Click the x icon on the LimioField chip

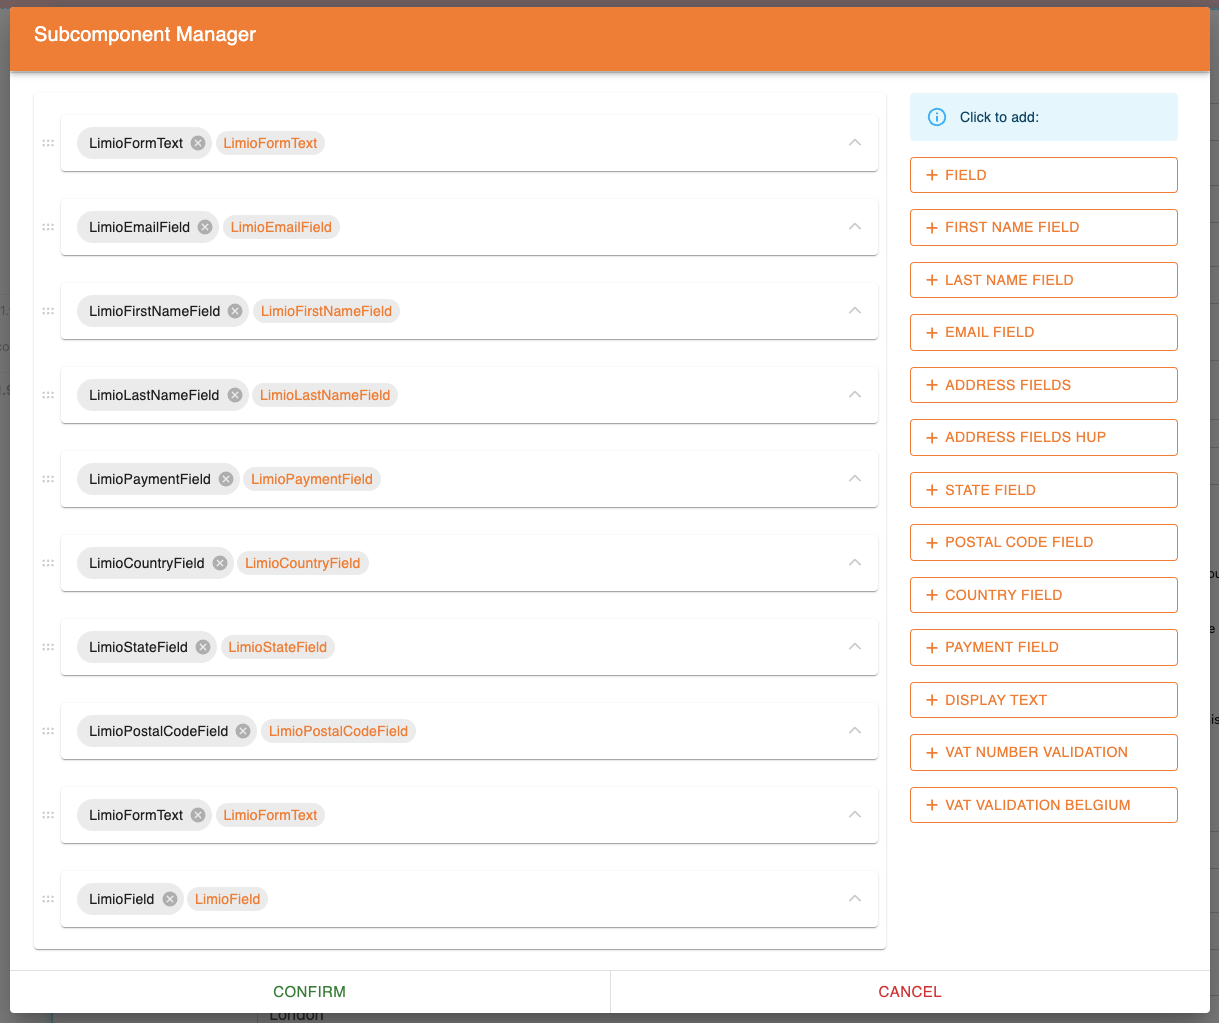pyautogui.click(x=170, y=899)
